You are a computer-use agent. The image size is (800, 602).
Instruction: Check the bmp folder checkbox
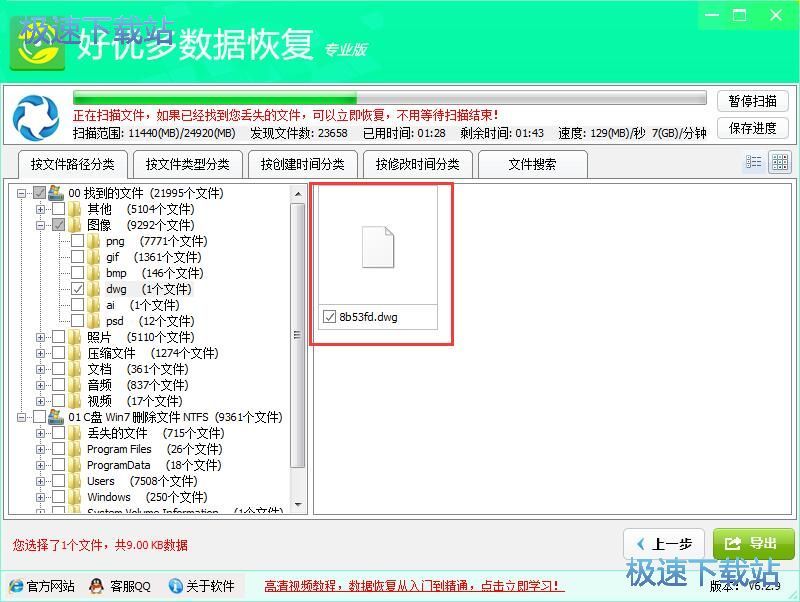click(x=78, y=273)
